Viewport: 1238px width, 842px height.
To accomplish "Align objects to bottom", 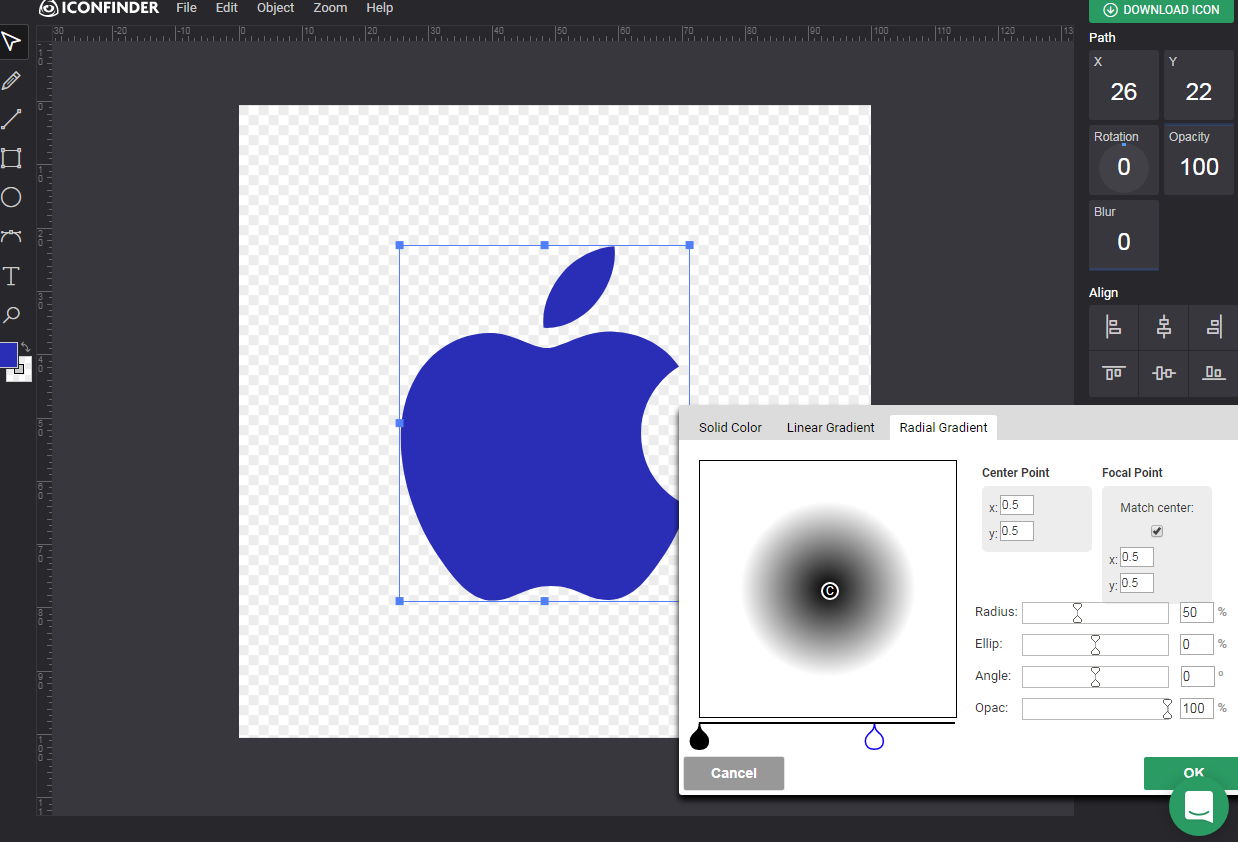I will pyautogui.click(x=1213, y=373).
